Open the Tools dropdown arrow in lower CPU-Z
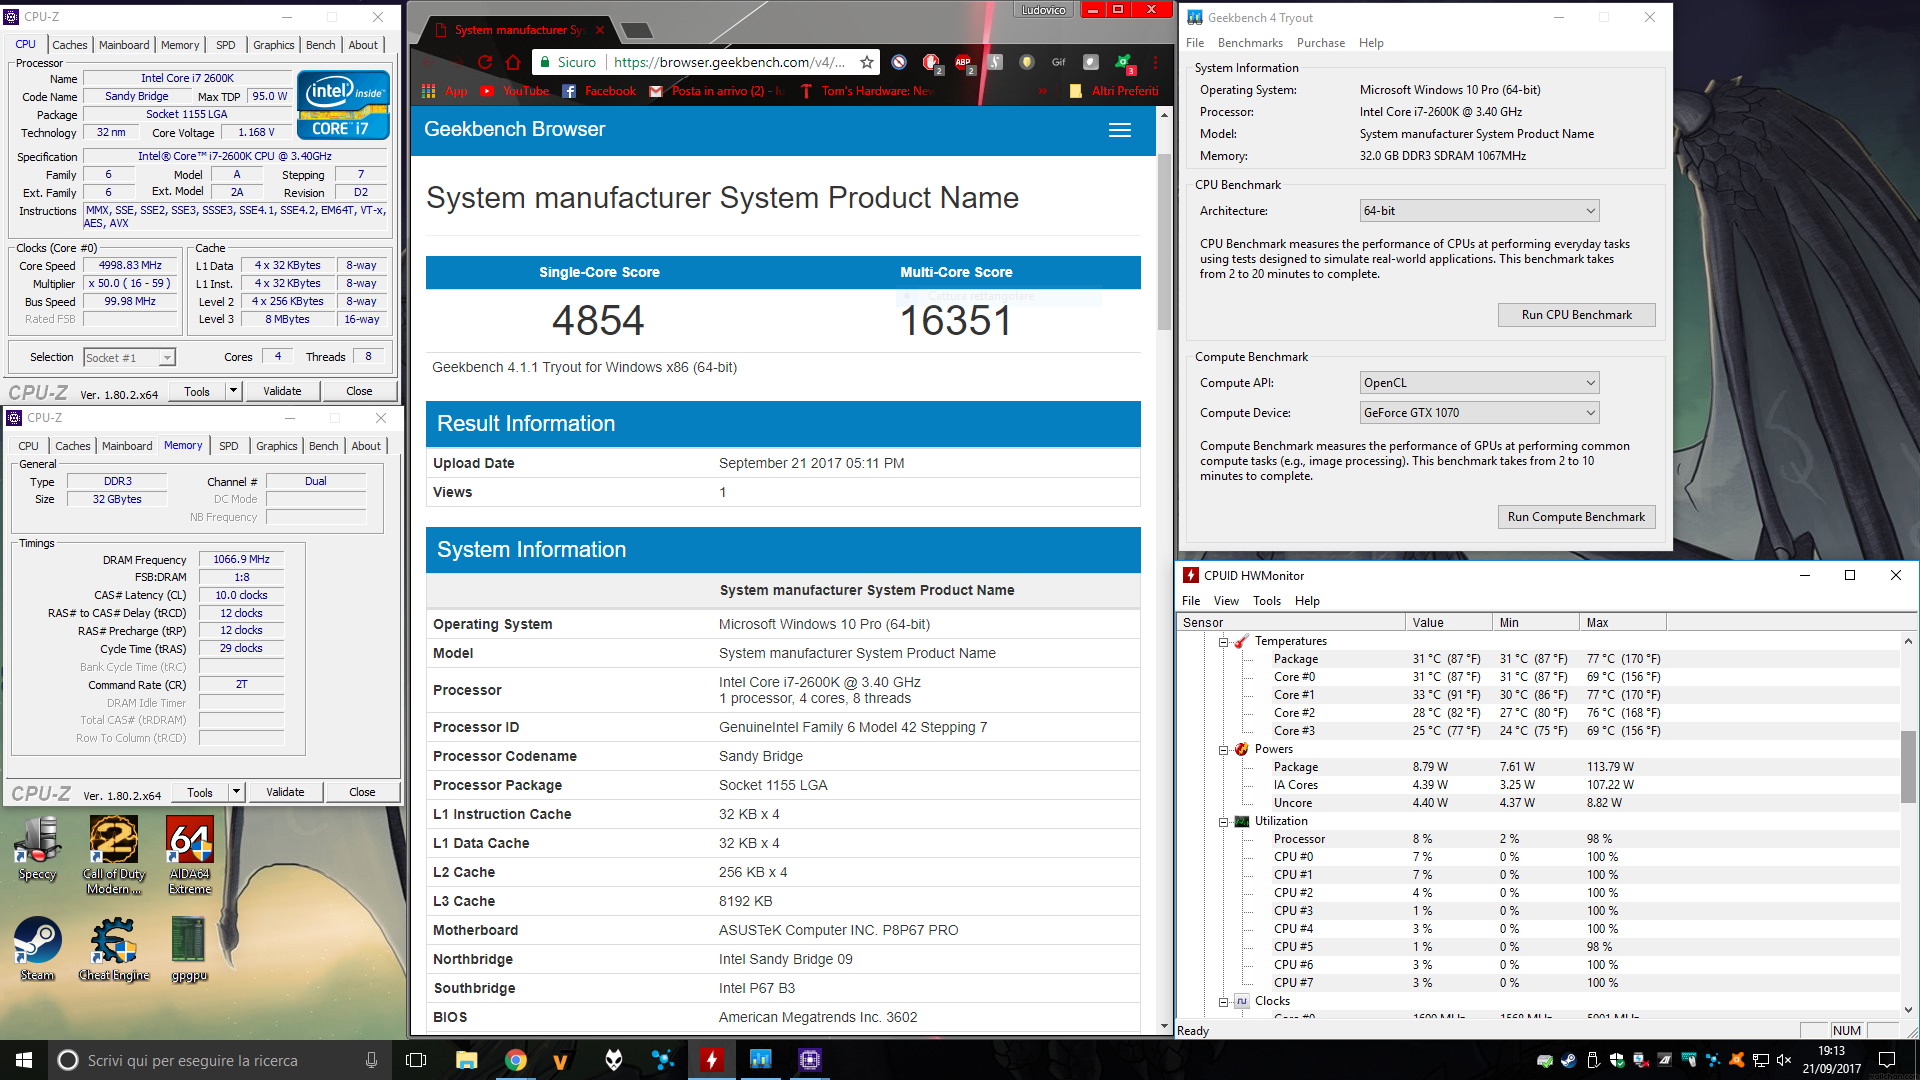1920x1080 pixels. tap(237, 792)
